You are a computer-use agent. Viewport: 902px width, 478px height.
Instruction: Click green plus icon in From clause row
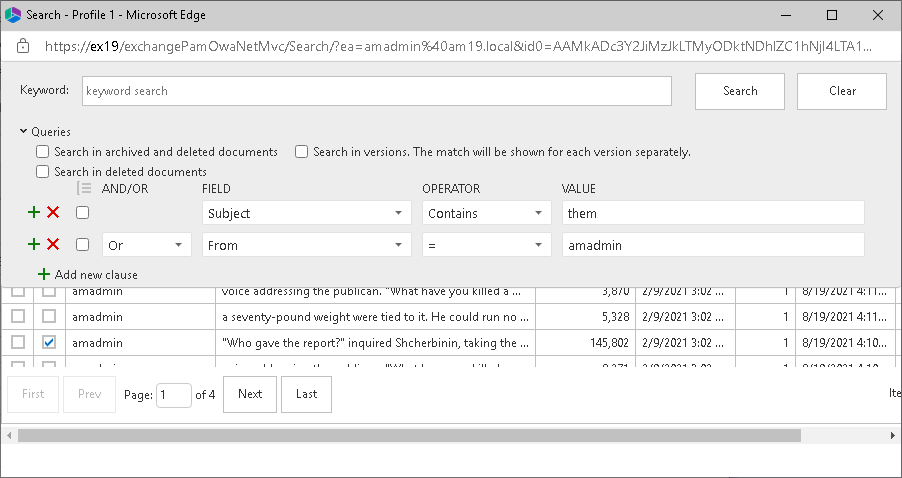34,245
